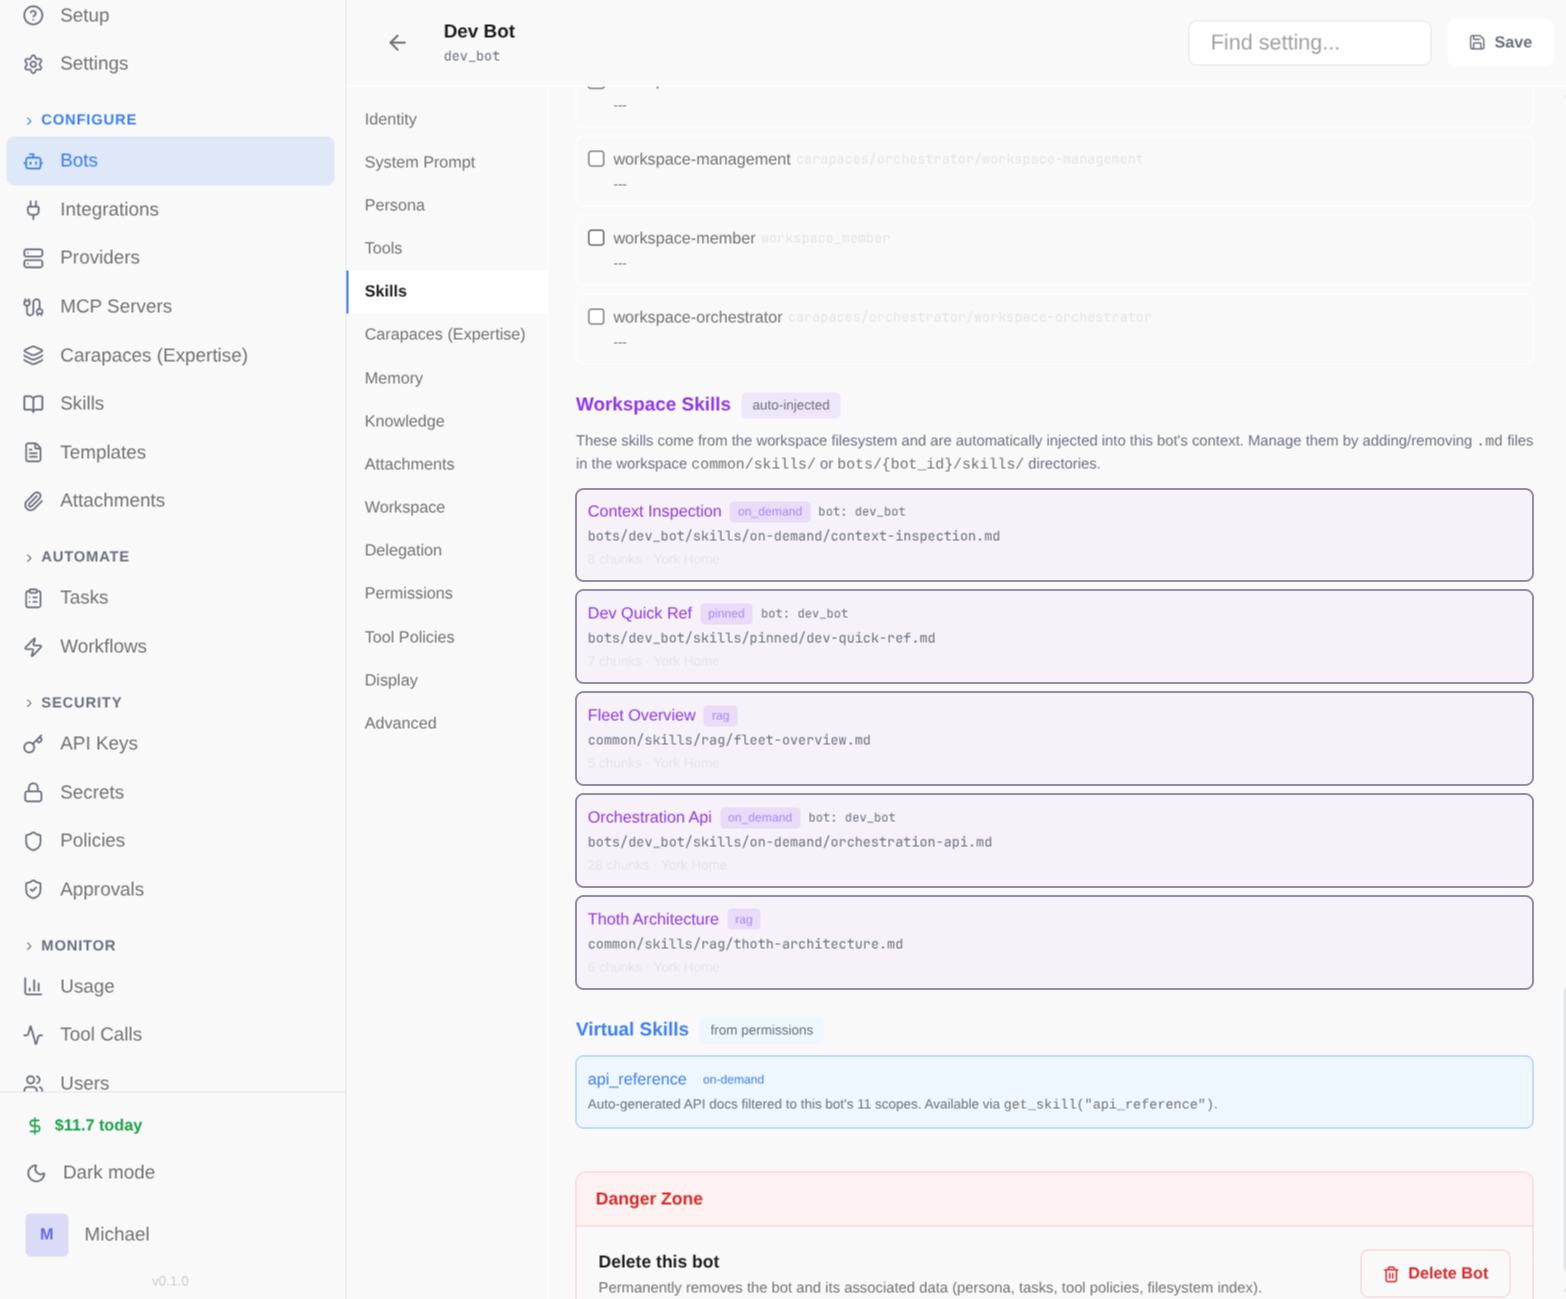Image resolution: width=1566 pixels, height=1299 pixels.
Task: Select the Workflows icon
Action: [33, 646]
